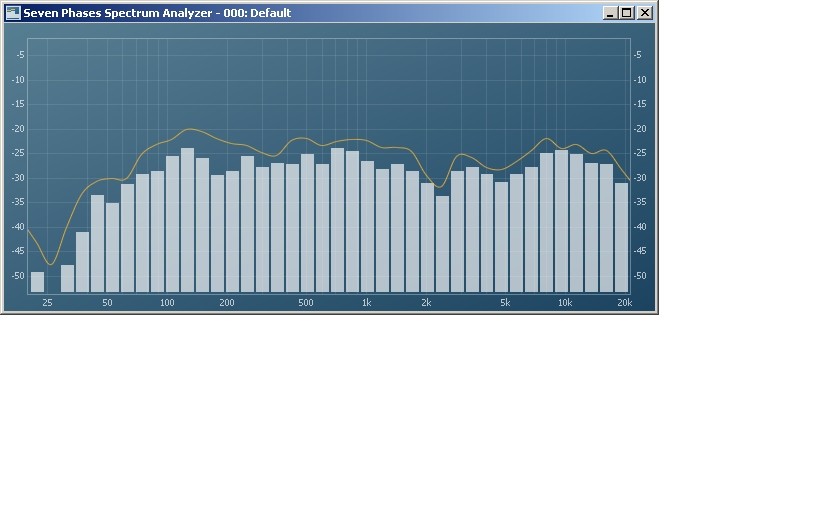Click the spectrum bar above the 1k label

[368, 227]
